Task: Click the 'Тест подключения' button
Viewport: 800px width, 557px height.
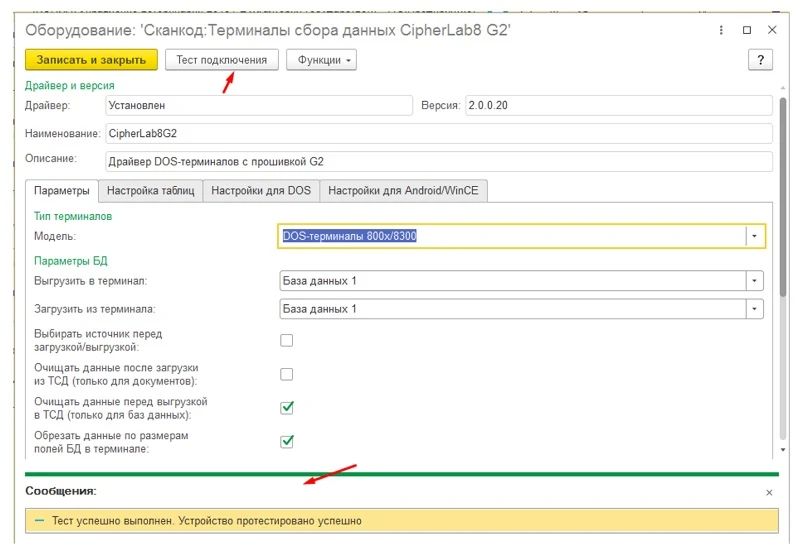Action: click(x=221, y=60)
